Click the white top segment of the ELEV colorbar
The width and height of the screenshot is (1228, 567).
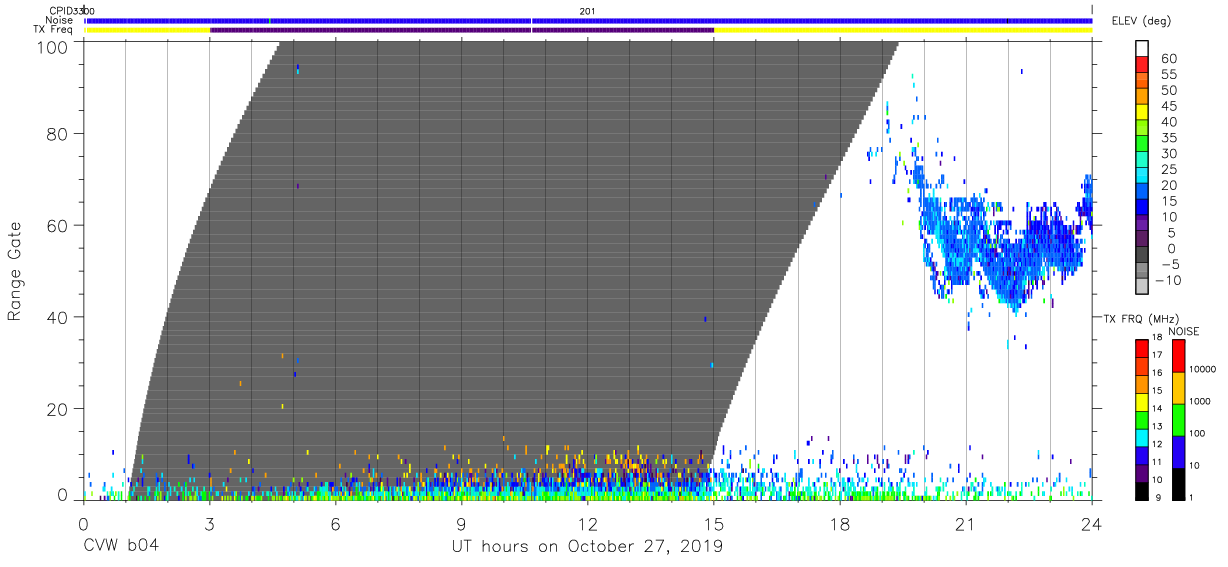coord(1142,50)
